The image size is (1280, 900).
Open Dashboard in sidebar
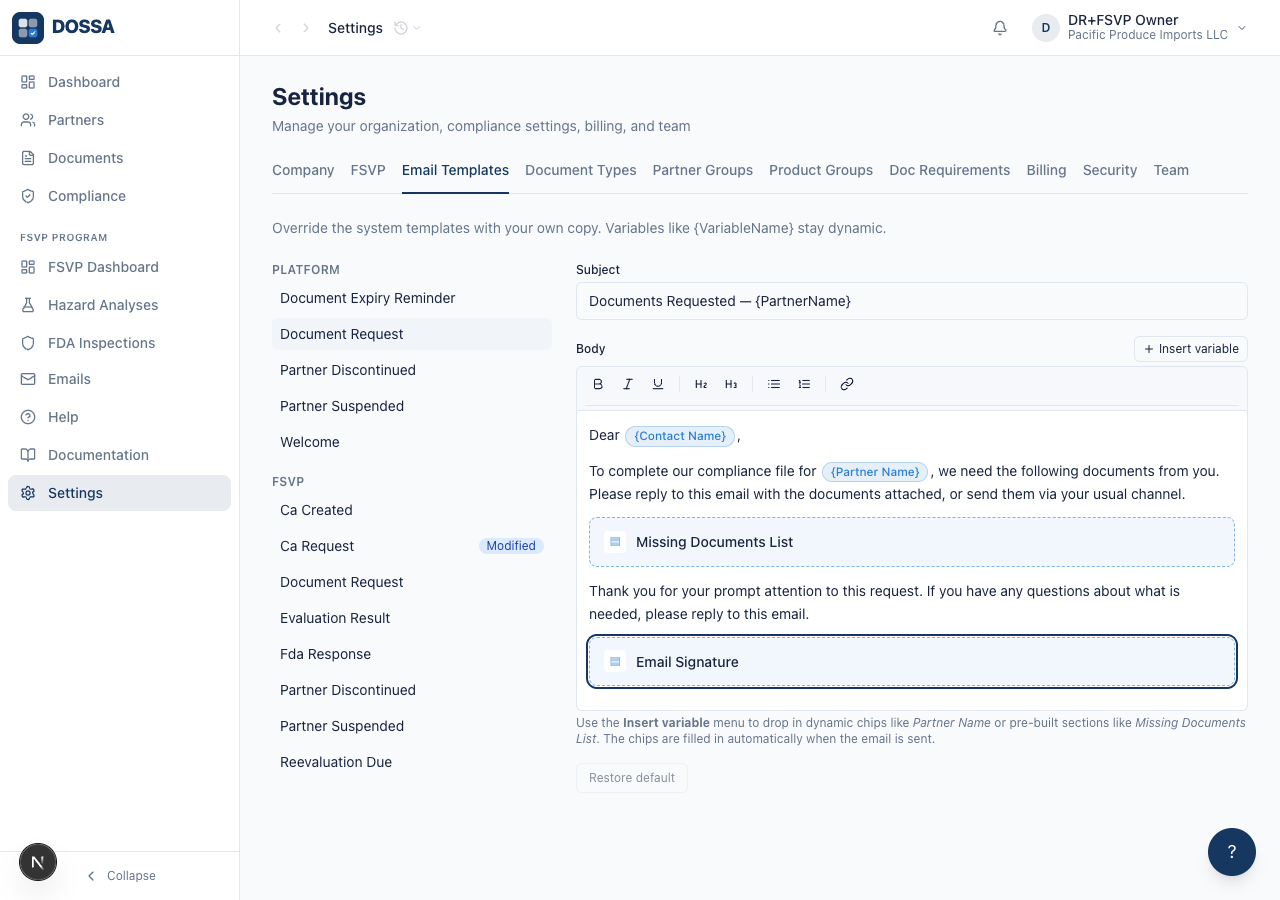point(120,82)
